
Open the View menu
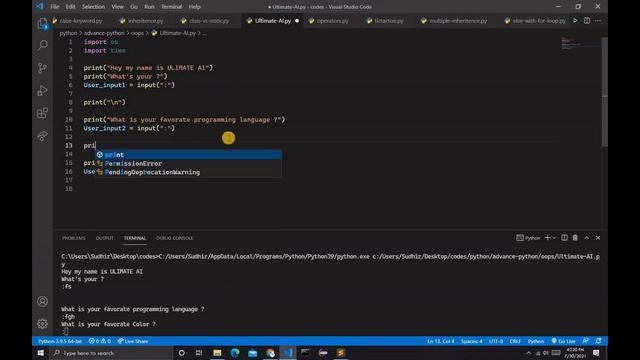(118, 7)
